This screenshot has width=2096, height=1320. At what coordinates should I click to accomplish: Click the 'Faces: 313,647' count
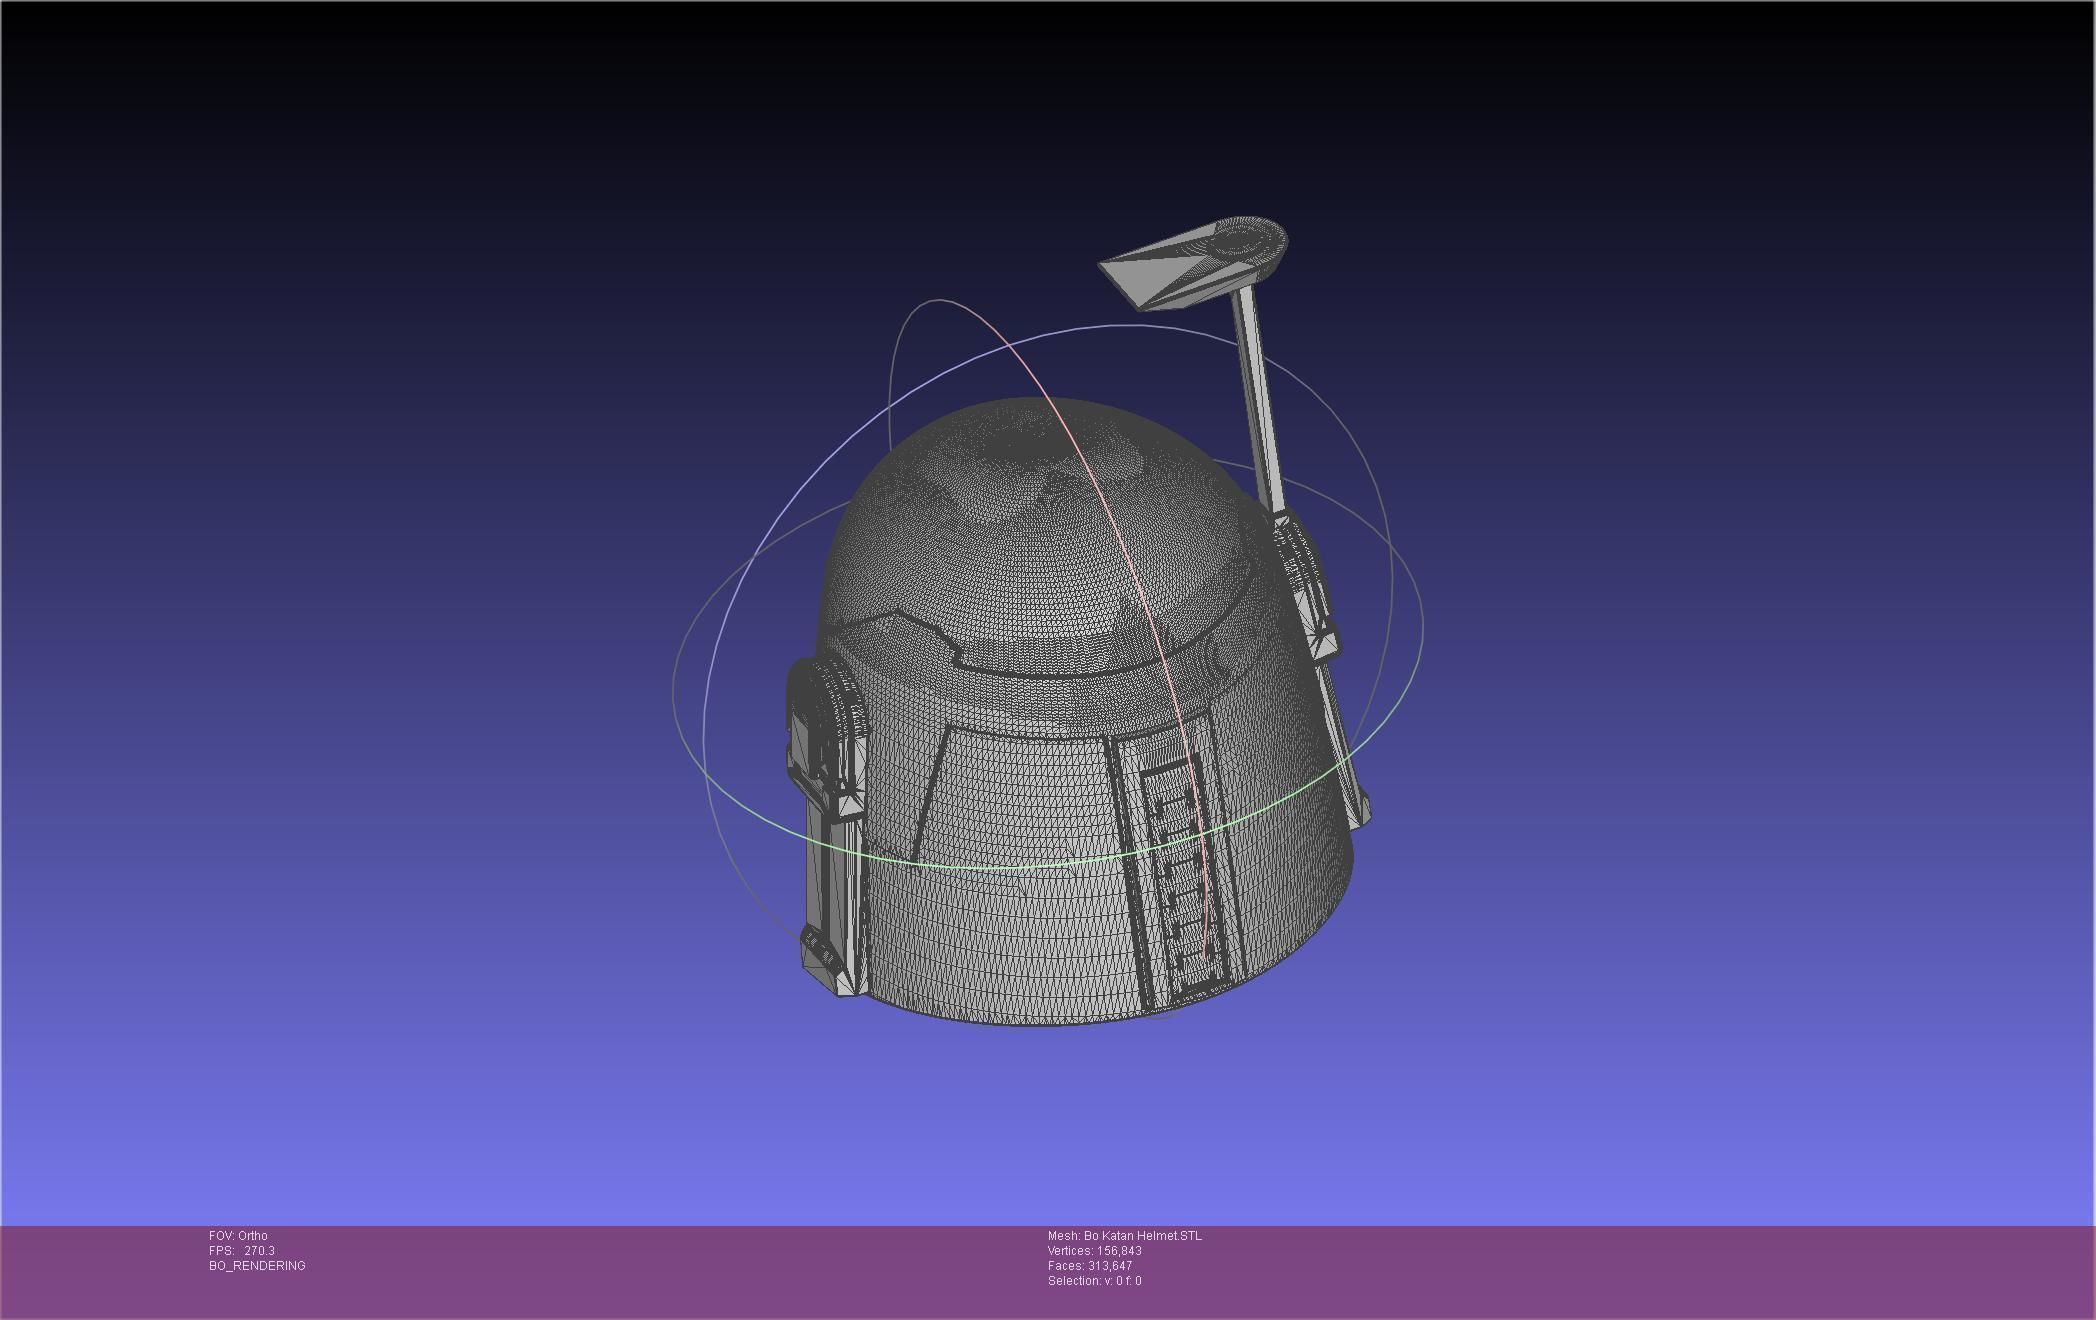[1089, 1266]
